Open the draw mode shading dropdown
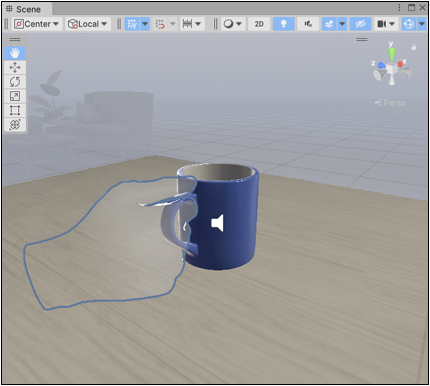This screenshot has height=386, width=430. pos(233,24)
